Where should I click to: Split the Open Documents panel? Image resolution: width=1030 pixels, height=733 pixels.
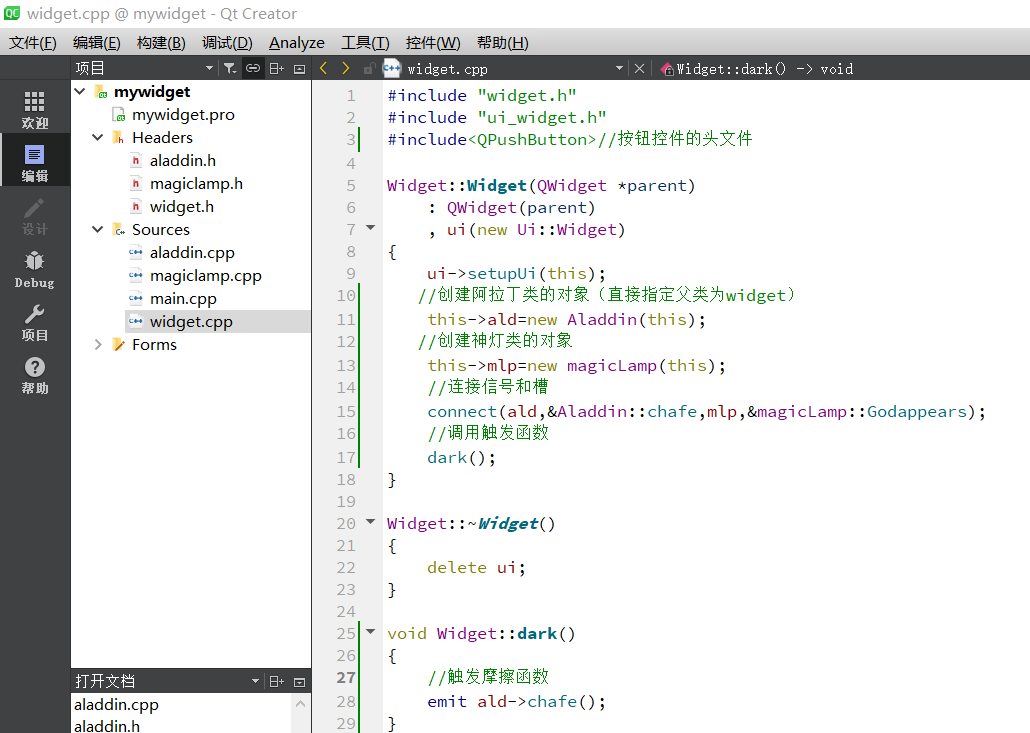pos(277,682)
